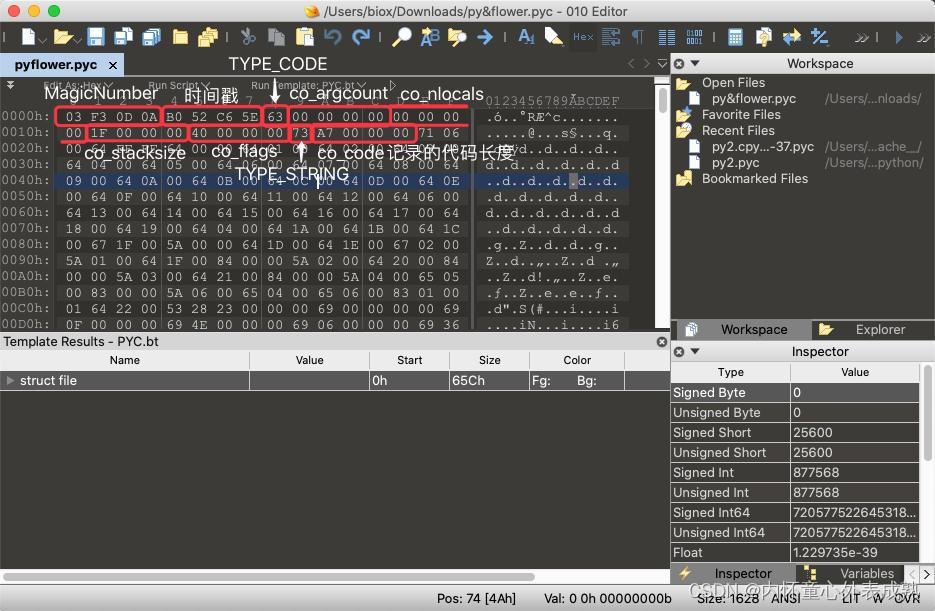Click the Cut scissors icon
935x611 pixels.
(x=247, y=37)
